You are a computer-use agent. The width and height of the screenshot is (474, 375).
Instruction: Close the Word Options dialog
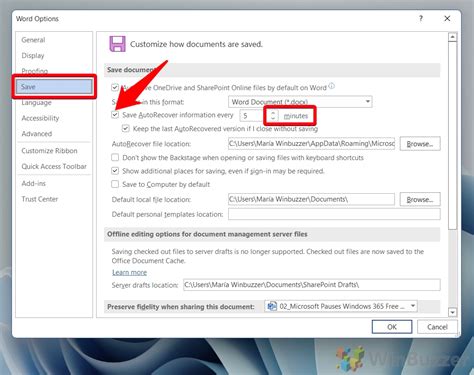pyautogui.click(x=447, y=18)
